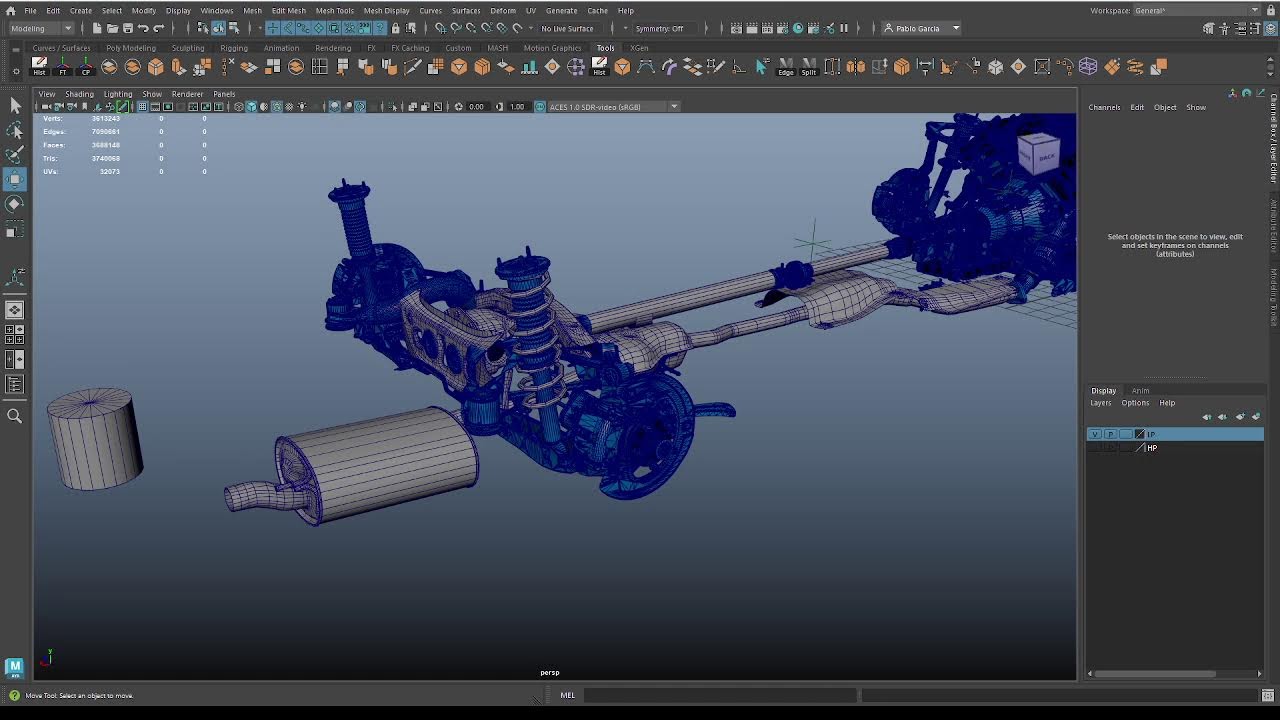The width and height of the screenshot is (1280, 720).
Task: Click the Redo arrow icon
Action: (158, 28)
